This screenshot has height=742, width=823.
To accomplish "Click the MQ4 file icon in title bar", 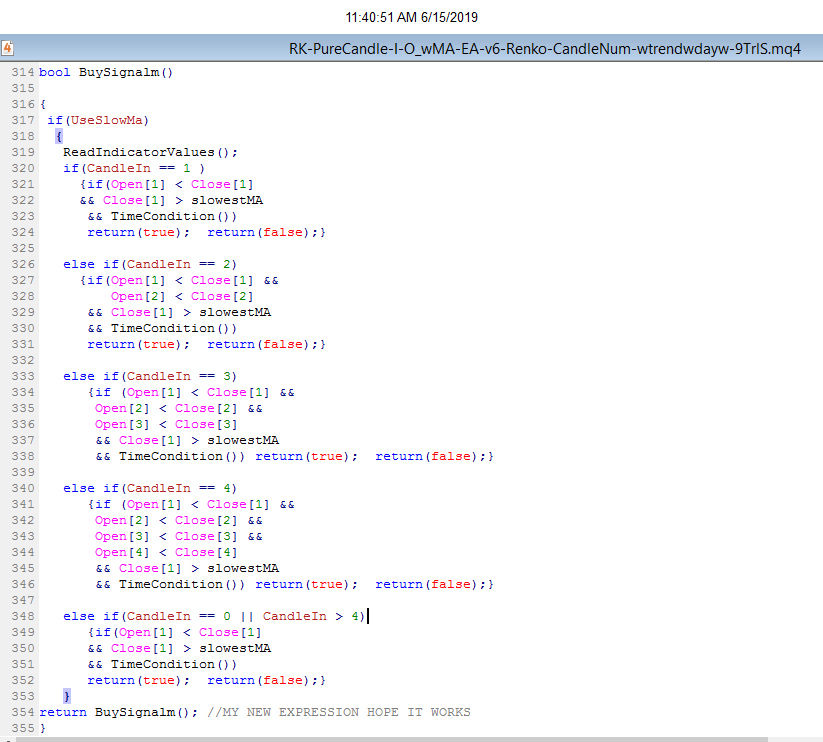I will tap(7, 48).
